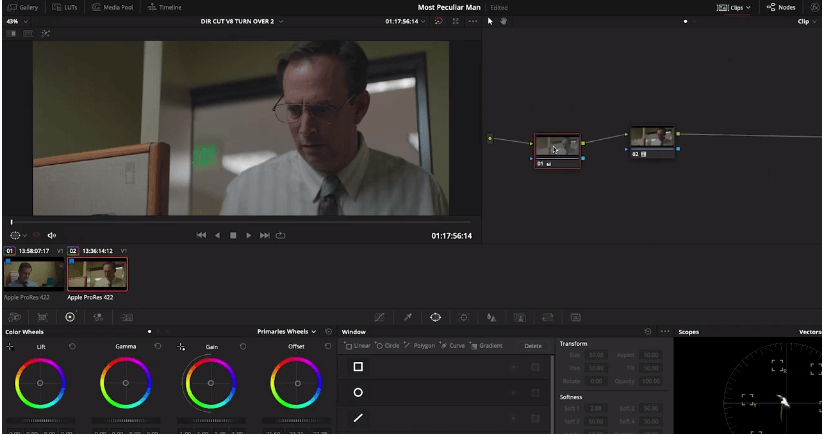Stop playback

pos(233,236)
